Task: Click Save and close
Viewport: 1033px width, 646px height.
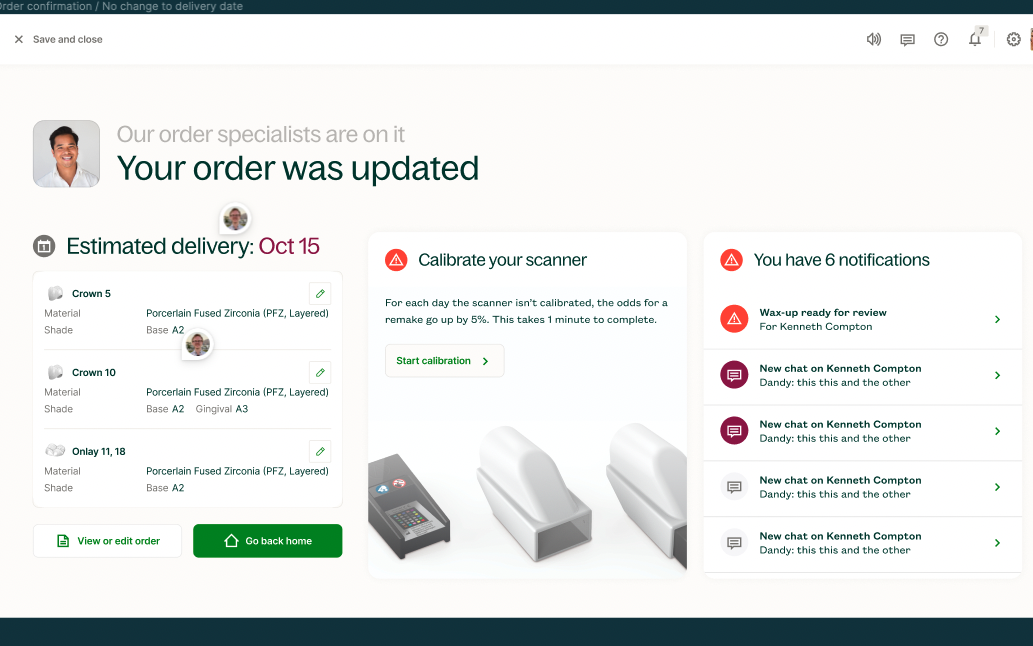Action: [58, 40]
